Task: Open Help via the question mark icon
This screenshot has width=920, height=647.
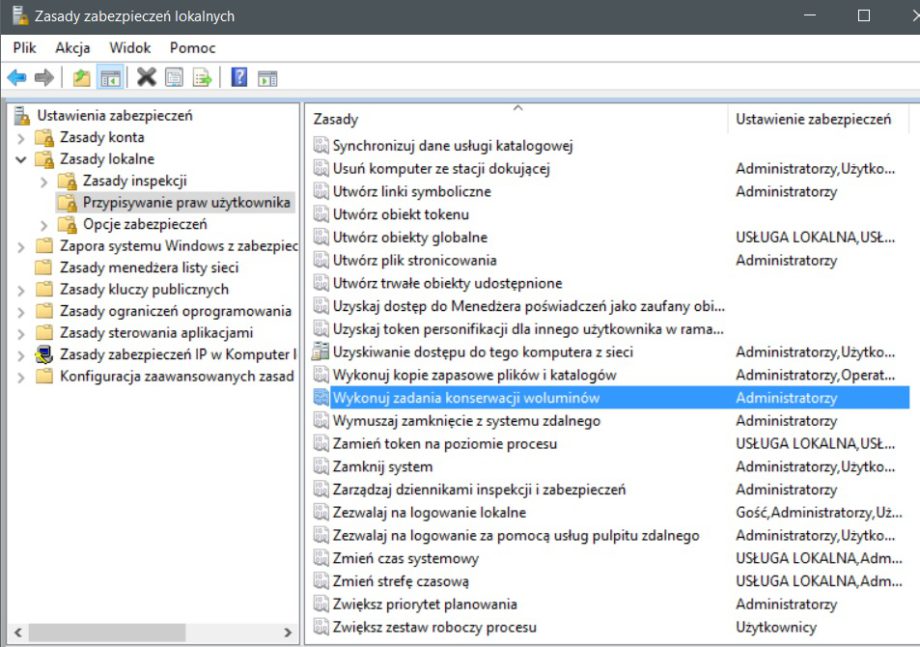Action: point(238,77)
